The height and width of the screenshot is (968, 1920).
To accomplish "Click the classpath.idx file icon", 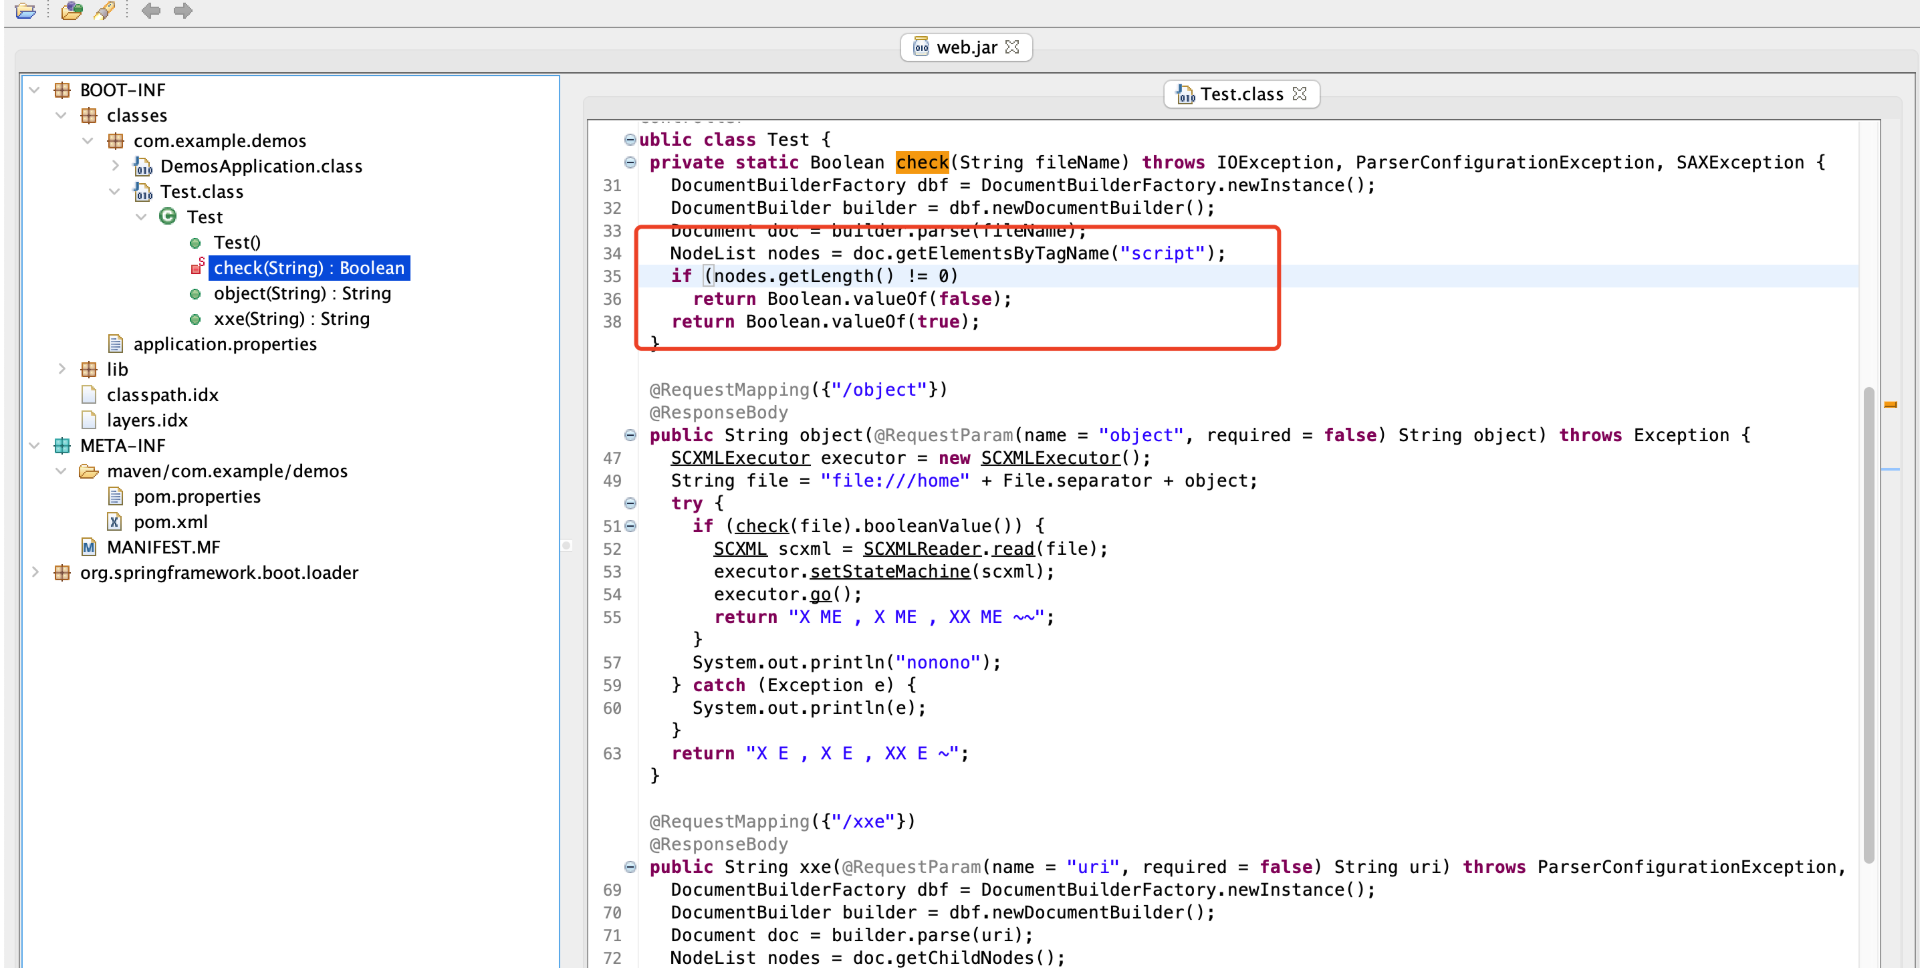I will coord(89,395).
